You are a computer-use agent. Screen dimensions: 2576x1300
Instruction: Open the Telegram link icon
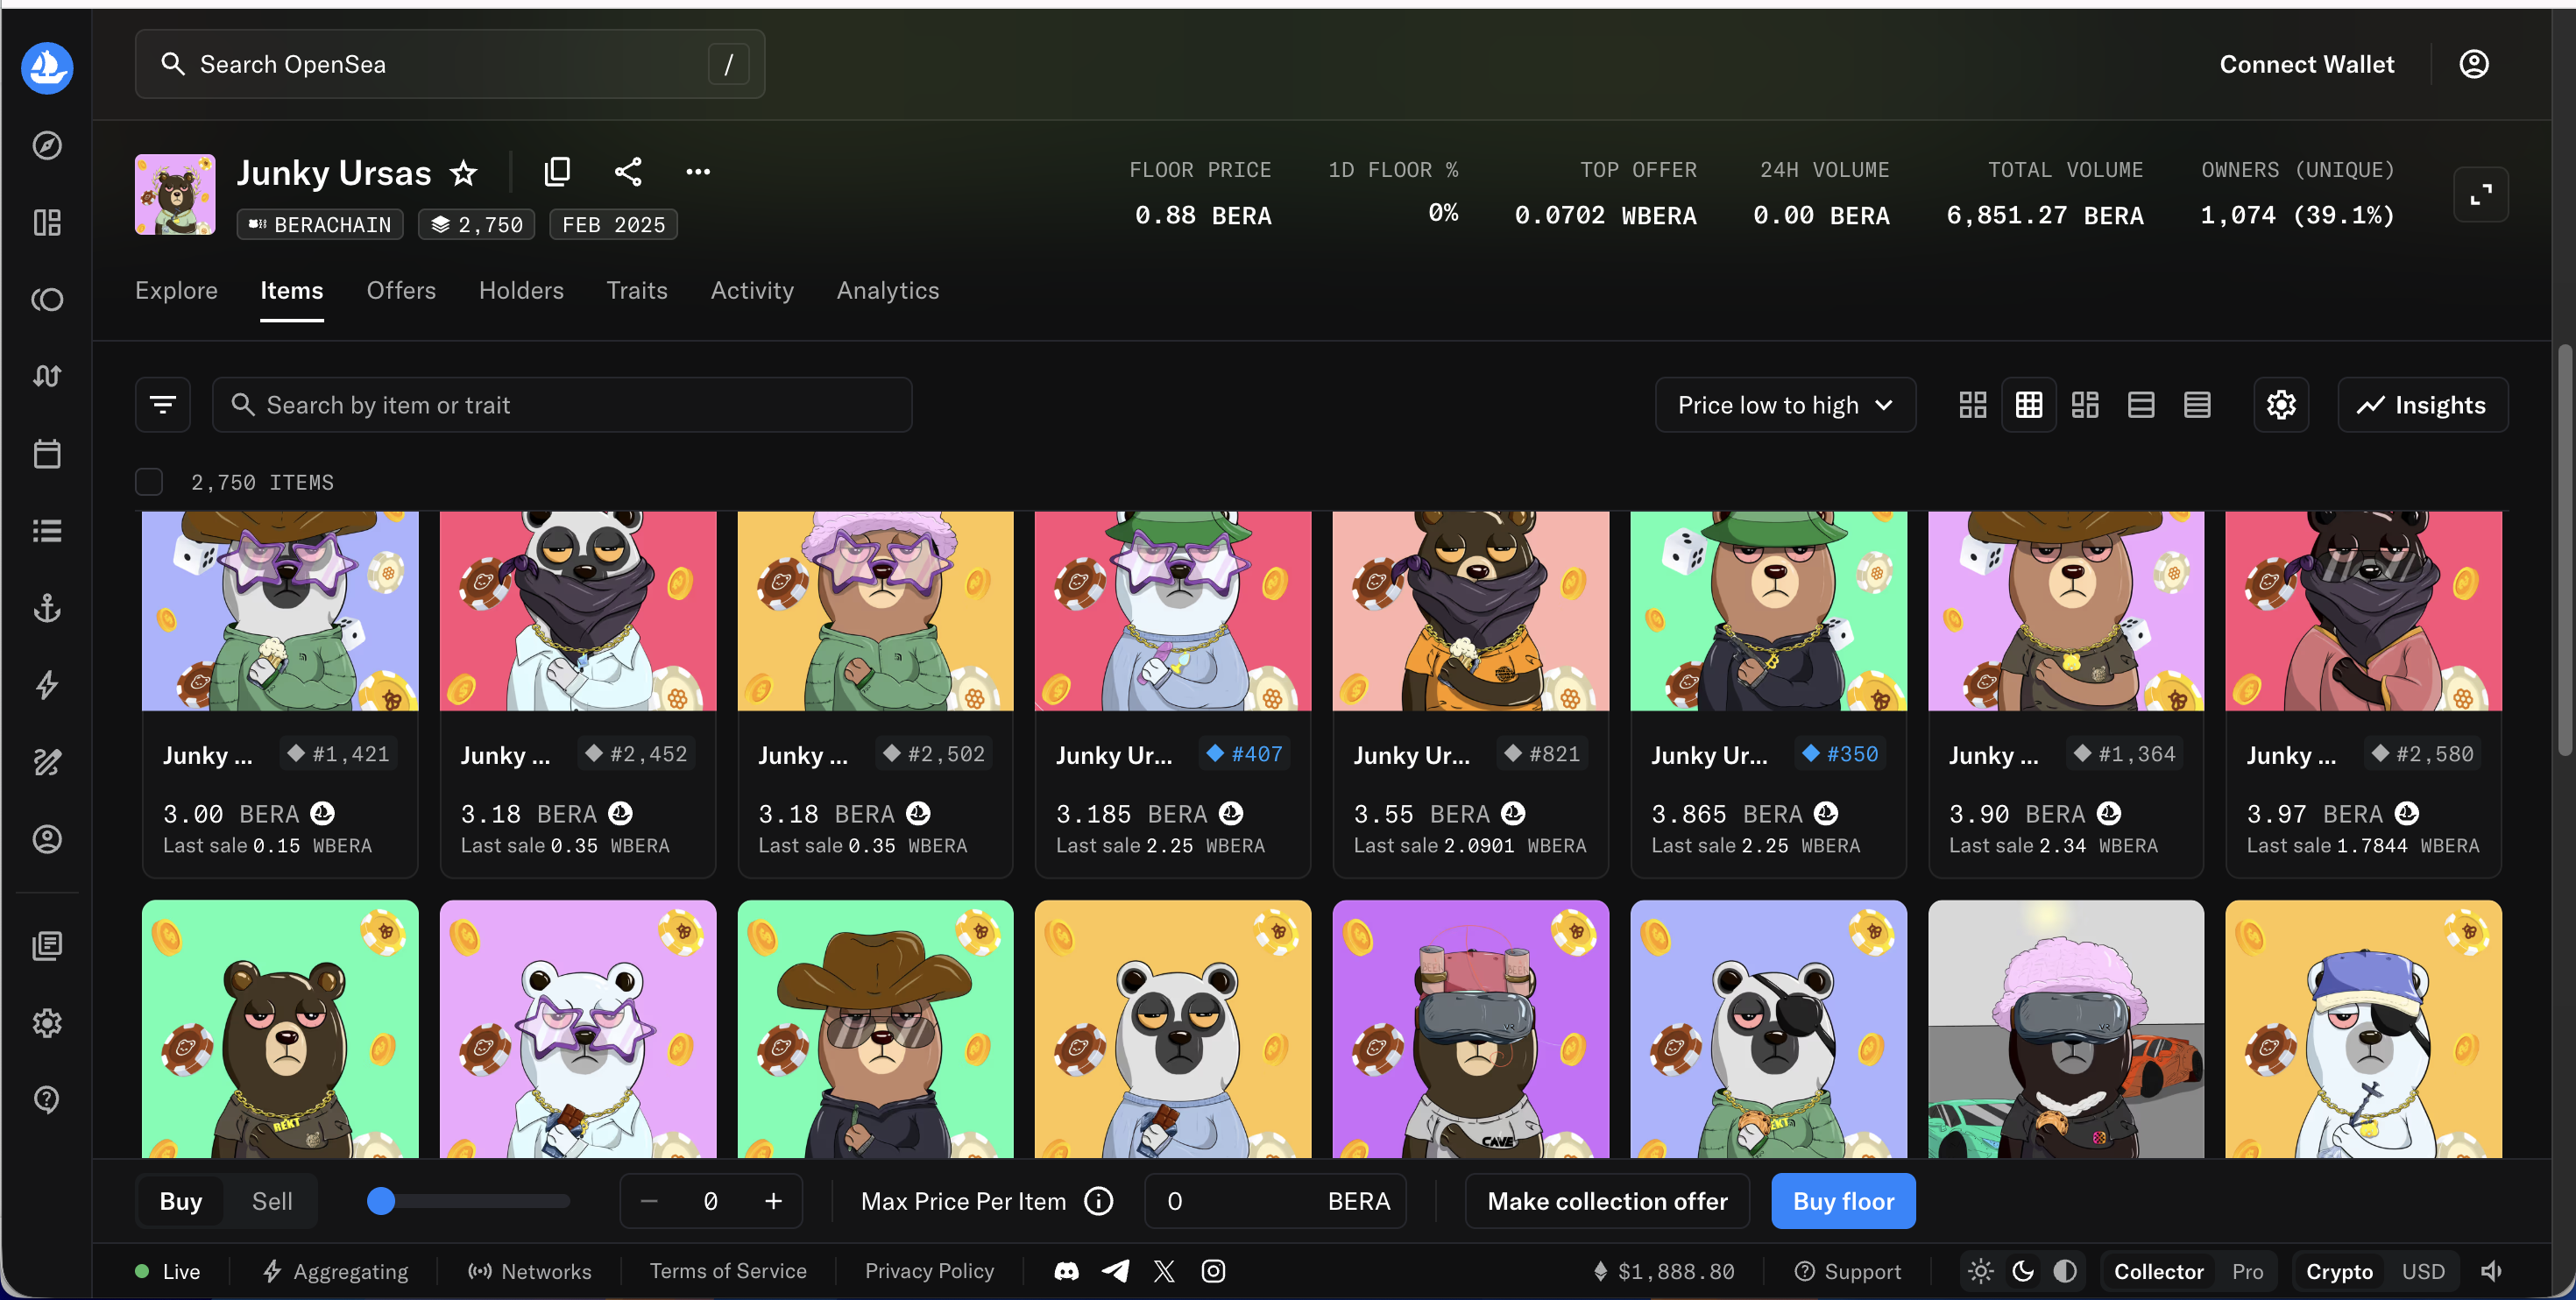pyautogui.click(x=1115, y=1271)
